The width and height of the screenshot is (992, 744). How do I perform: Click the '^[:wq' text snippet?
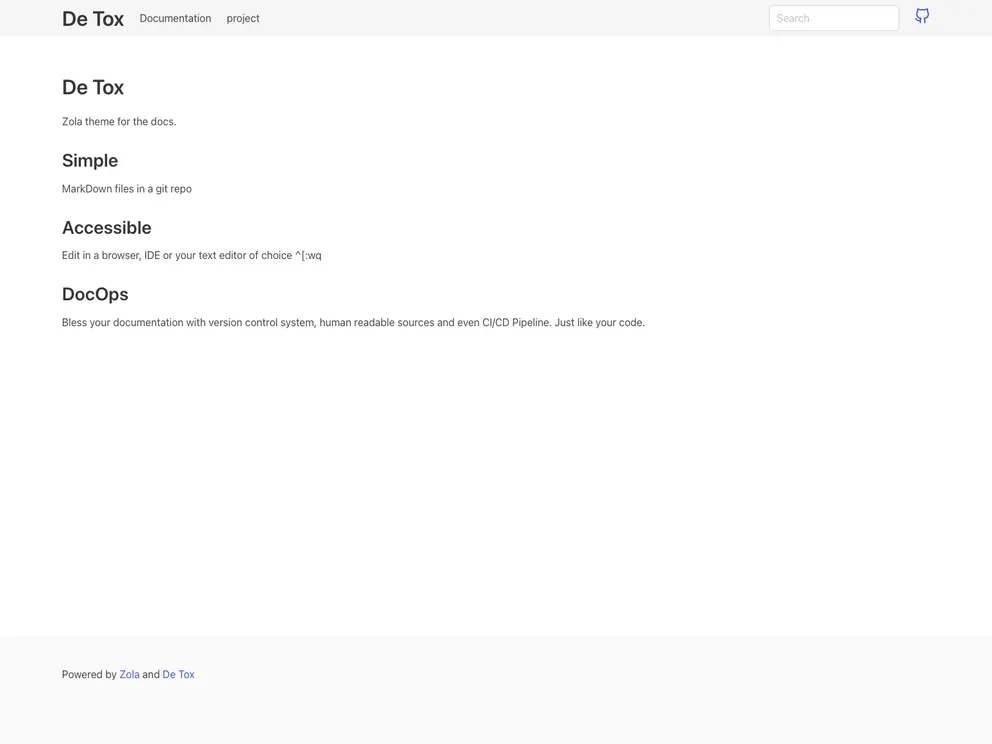click(x=308, y=255)
